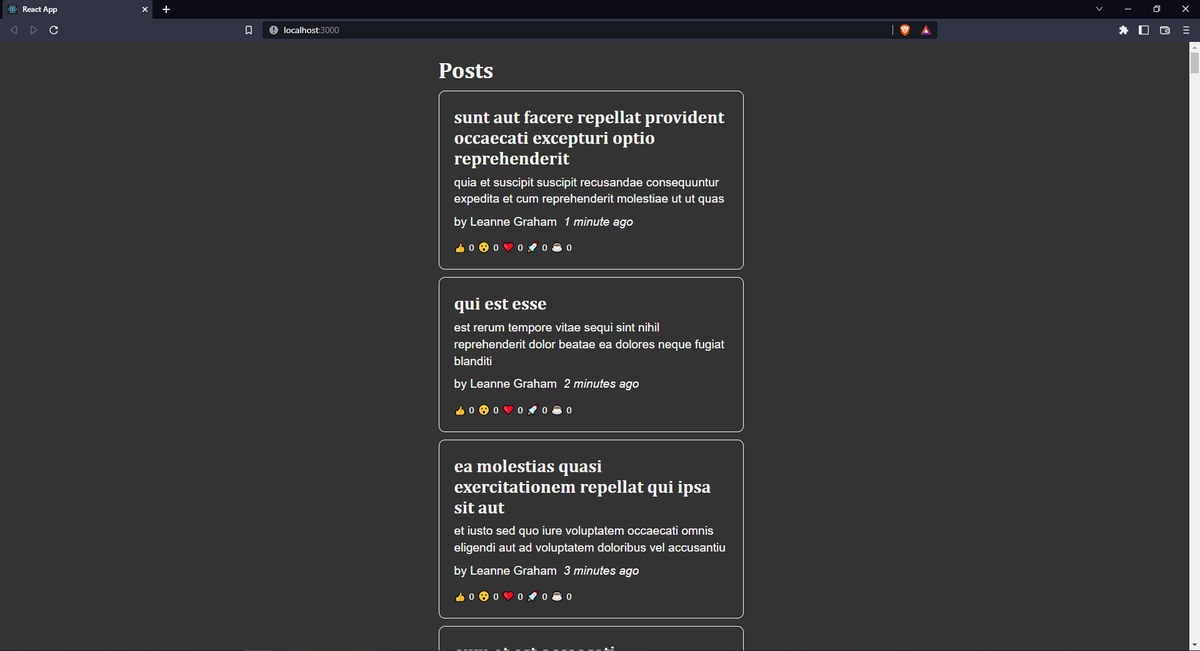This screenshot has height=651, width=1200.
Task: Click body text 'quia et suscipit suscipit recusandae'
Action: [x=589, y=191]
